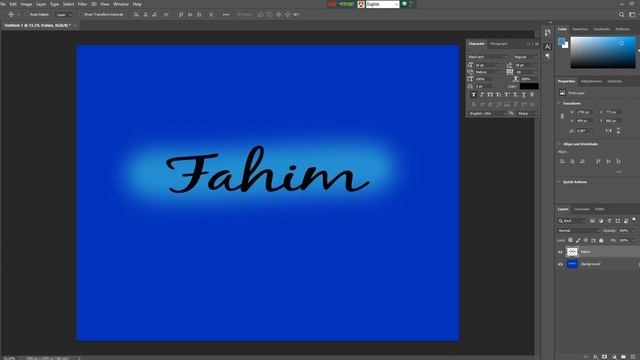
Task: Click lock all padlock icon
Action: [x=601, y=240]
